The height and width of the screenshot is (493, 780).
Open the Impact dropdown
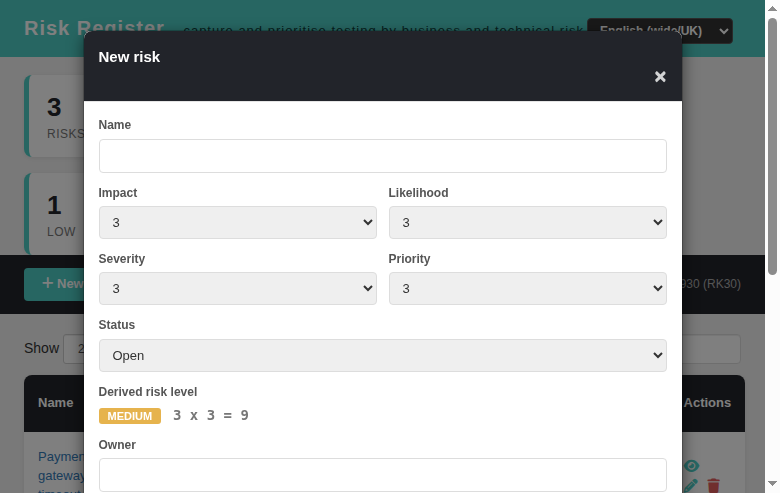coord(238,222)
